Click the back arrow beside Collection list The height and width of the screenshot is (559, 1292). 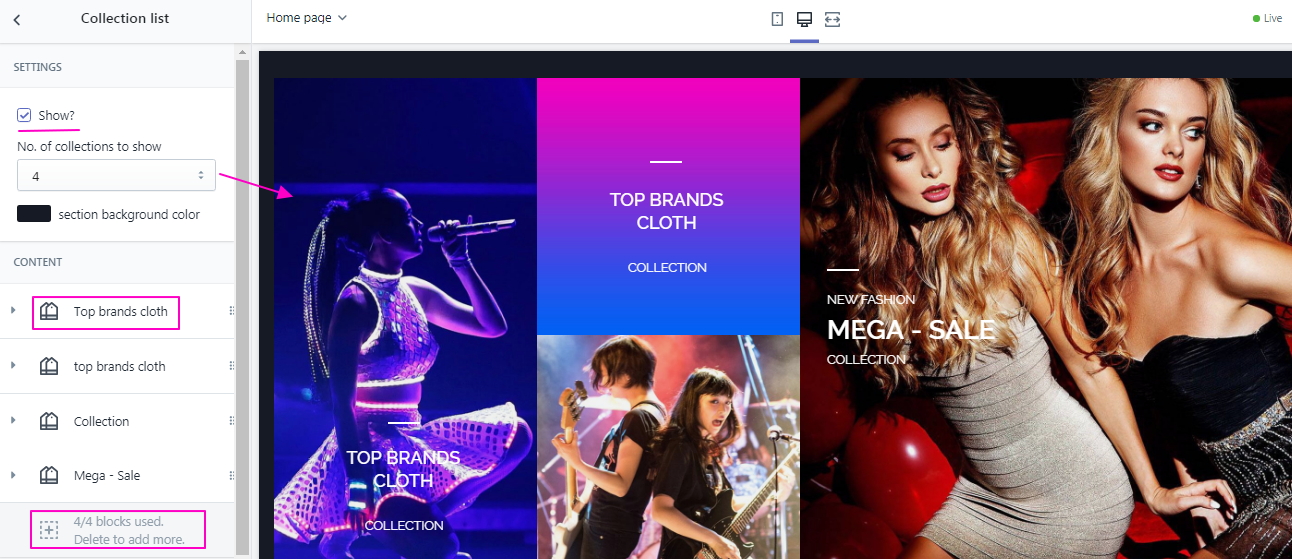coord(17,19)
